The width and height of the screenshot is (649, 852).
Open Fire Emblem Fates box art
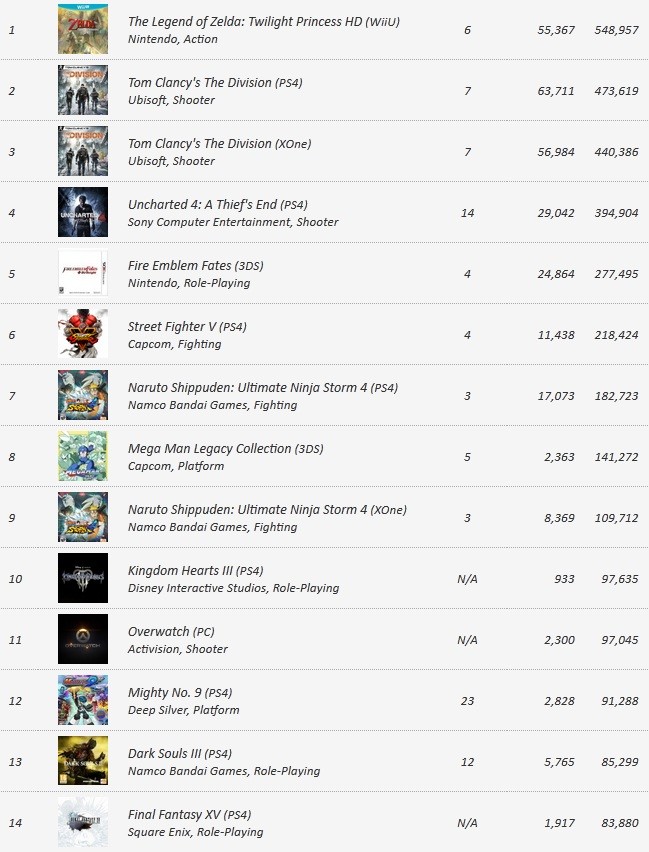pos(83,273)
